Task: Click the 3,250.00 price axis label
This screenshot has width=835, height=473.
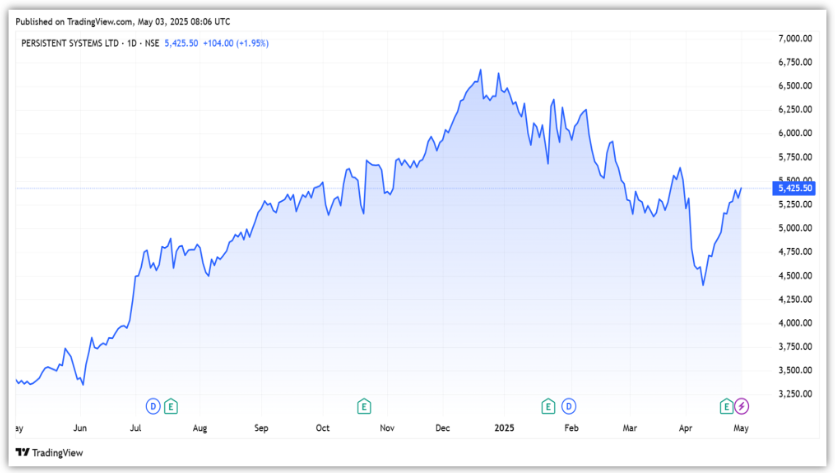Action: coord(794,394)
